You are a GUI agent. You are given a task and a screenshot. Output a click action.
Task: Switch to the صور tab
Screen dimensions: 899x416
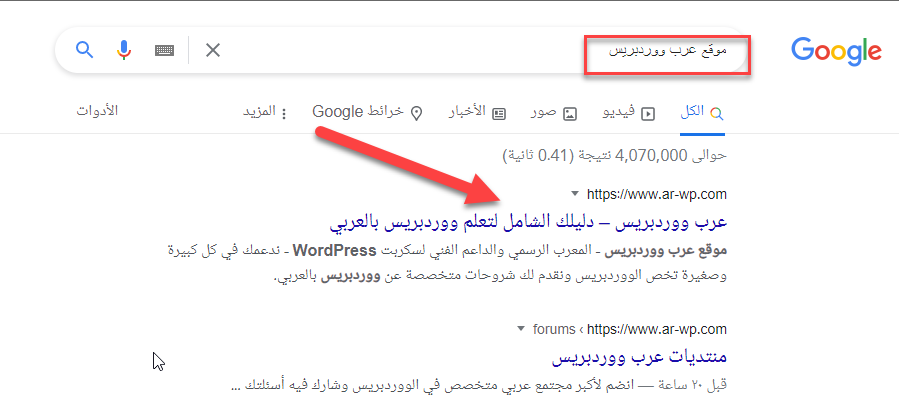[554, 113]
